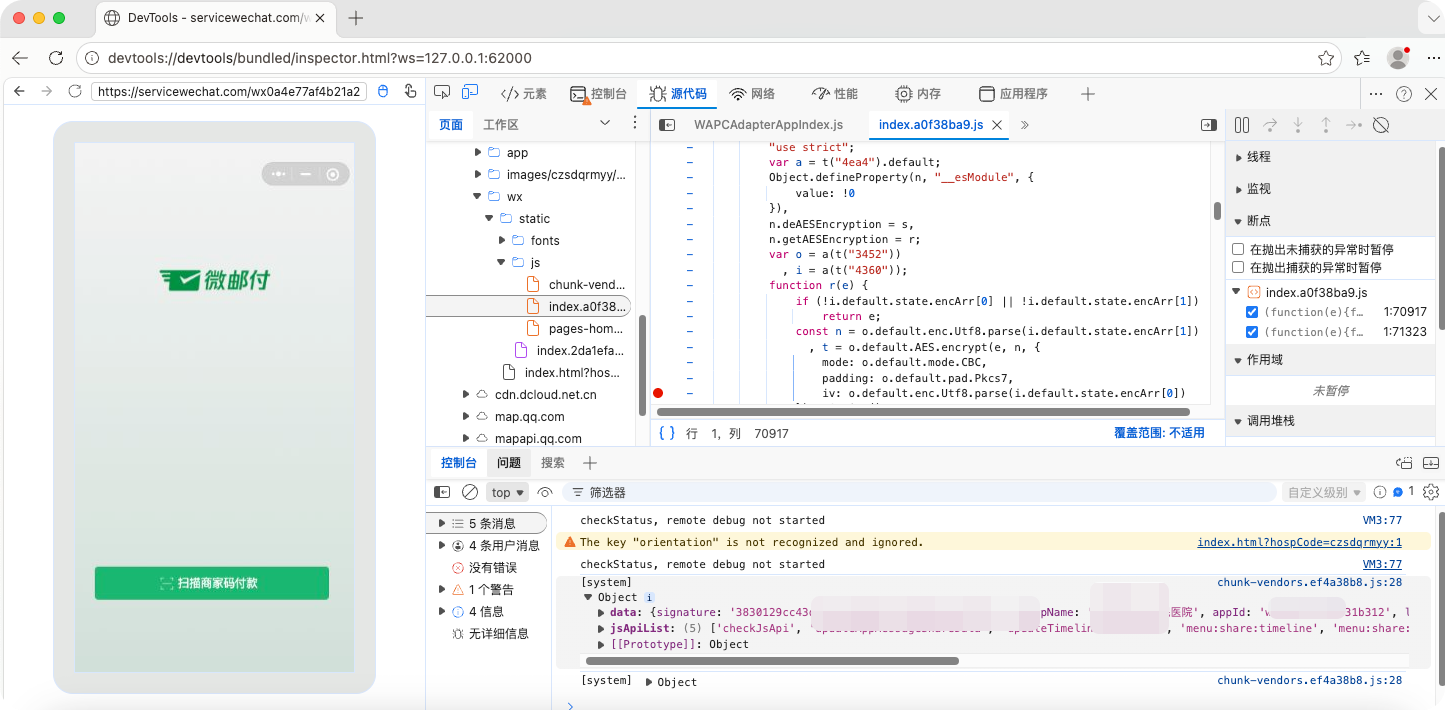Expand the 线程 threads section
1445x710 pixels.
[x=1240, y=157]
